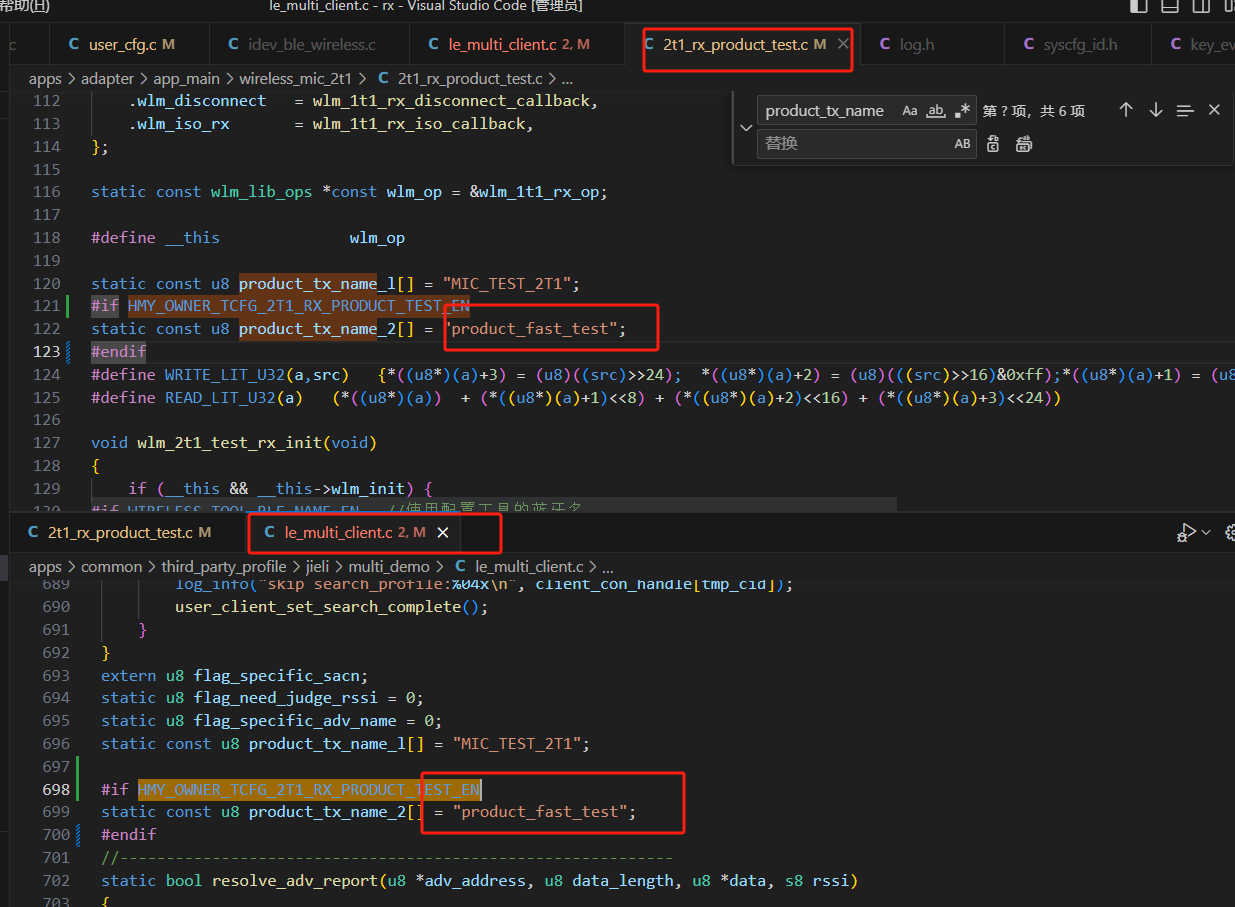Click the settings gear in lower editor toolbar

tap(1229, 533)
